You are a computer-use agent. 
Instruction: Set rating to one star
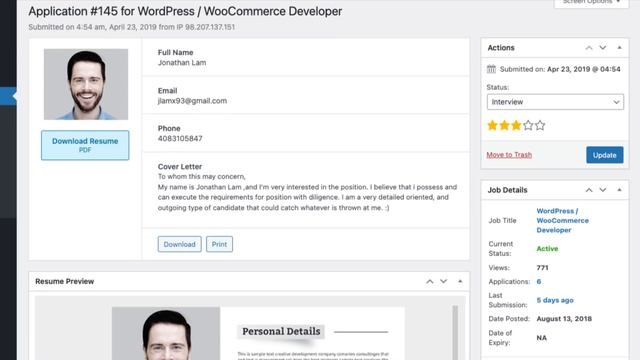[493, 125]
